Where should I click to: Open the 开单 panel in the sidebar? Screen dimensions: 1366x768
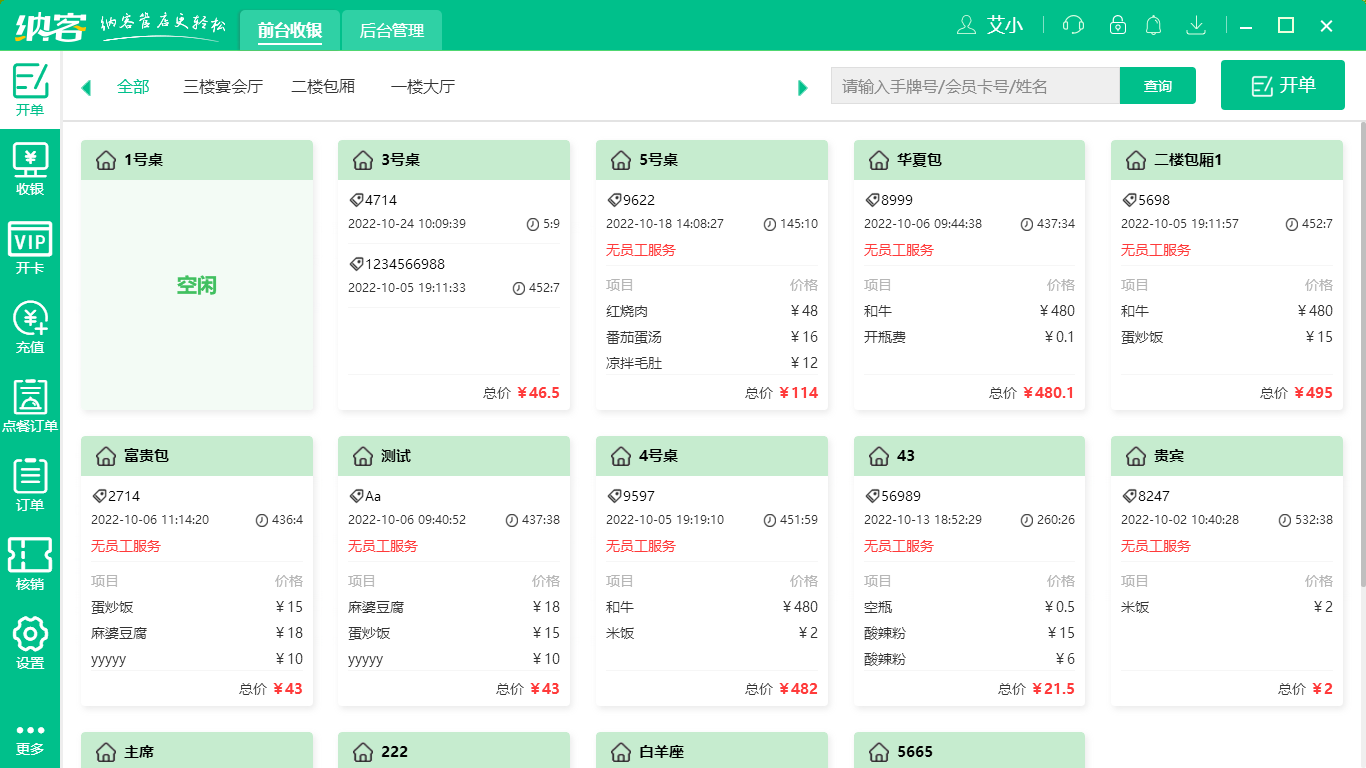point(30,90)
